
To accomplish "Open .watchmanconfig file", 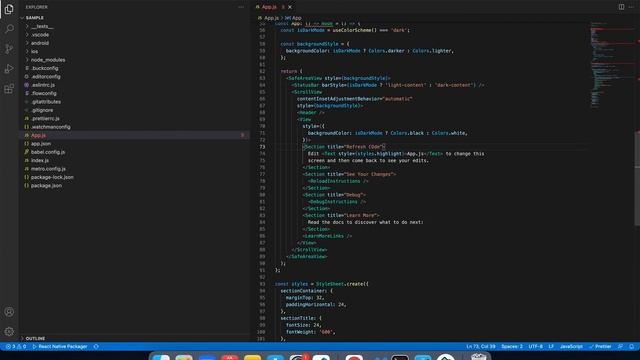I will 51,127.
